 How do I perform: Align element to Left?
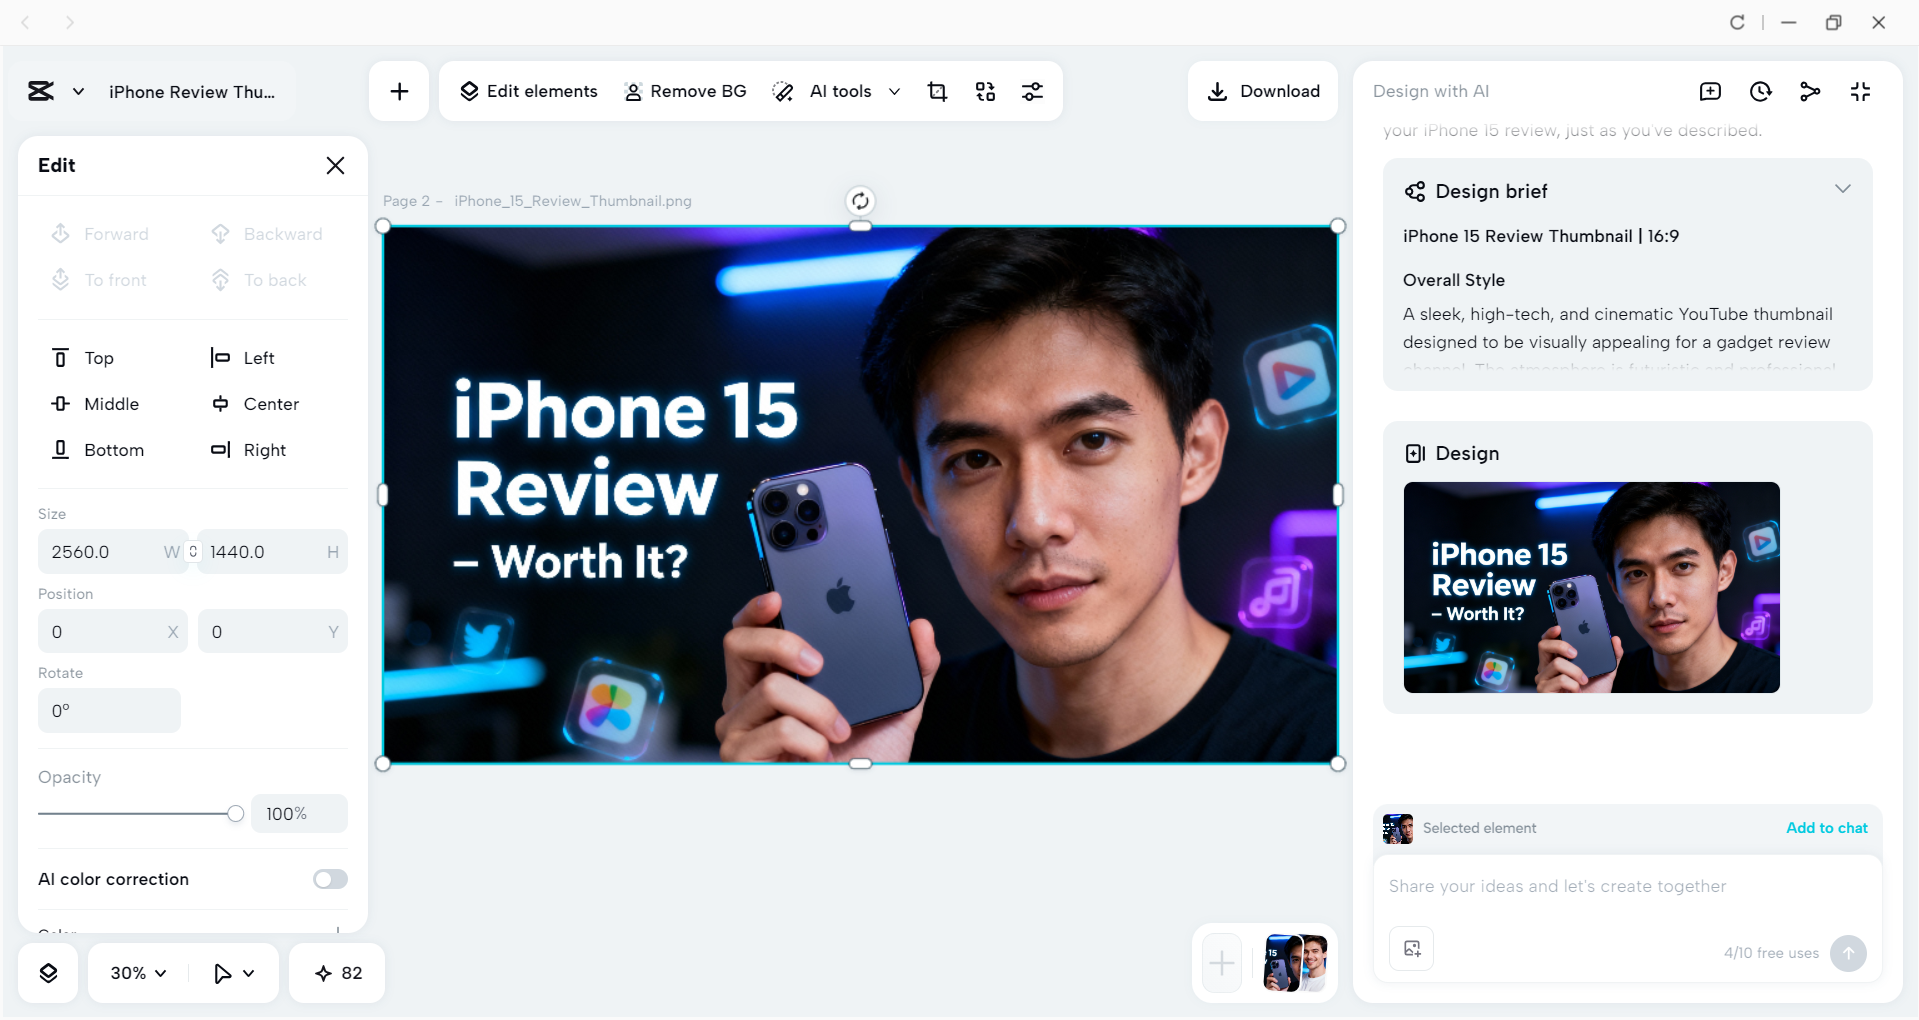click(242, 358)
